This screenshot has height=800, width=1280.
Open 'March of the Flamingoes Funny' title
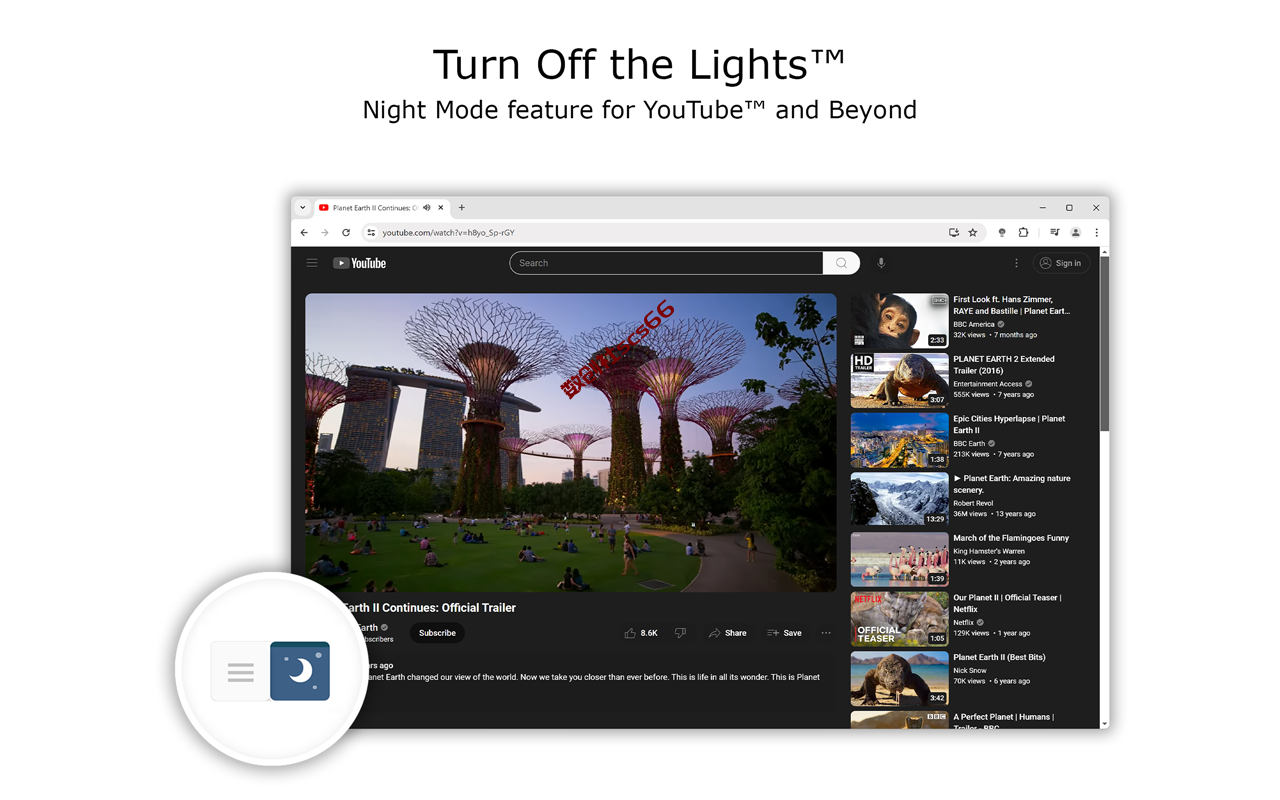(1011, 538)
